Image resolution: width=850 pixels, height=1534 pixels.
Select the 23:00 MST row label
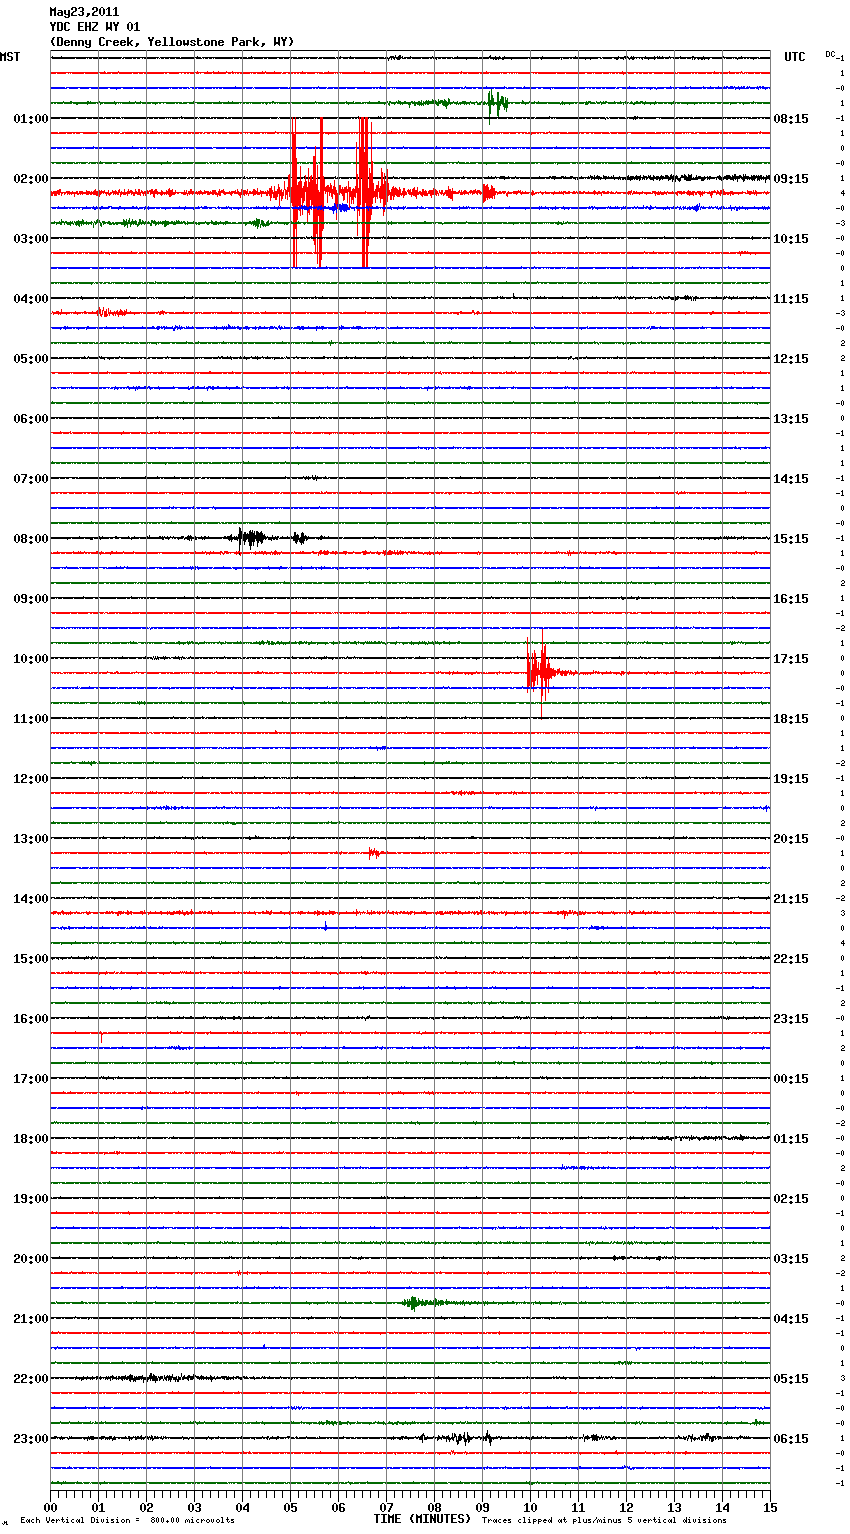pos(31,1439)
